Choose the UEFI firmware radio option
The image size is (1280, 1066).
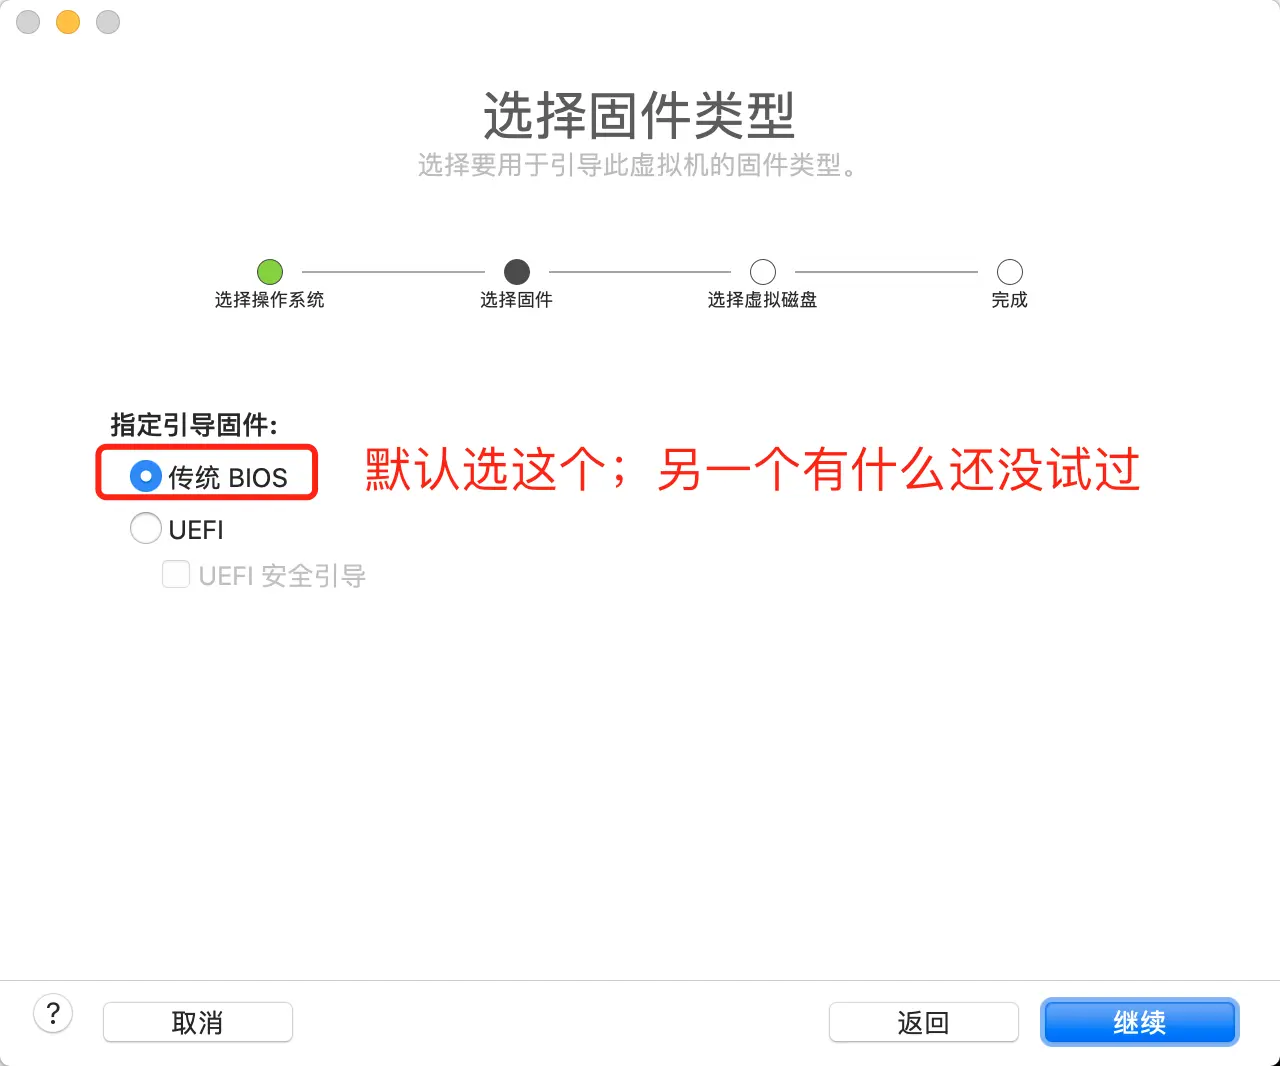[x=146, y=528]
